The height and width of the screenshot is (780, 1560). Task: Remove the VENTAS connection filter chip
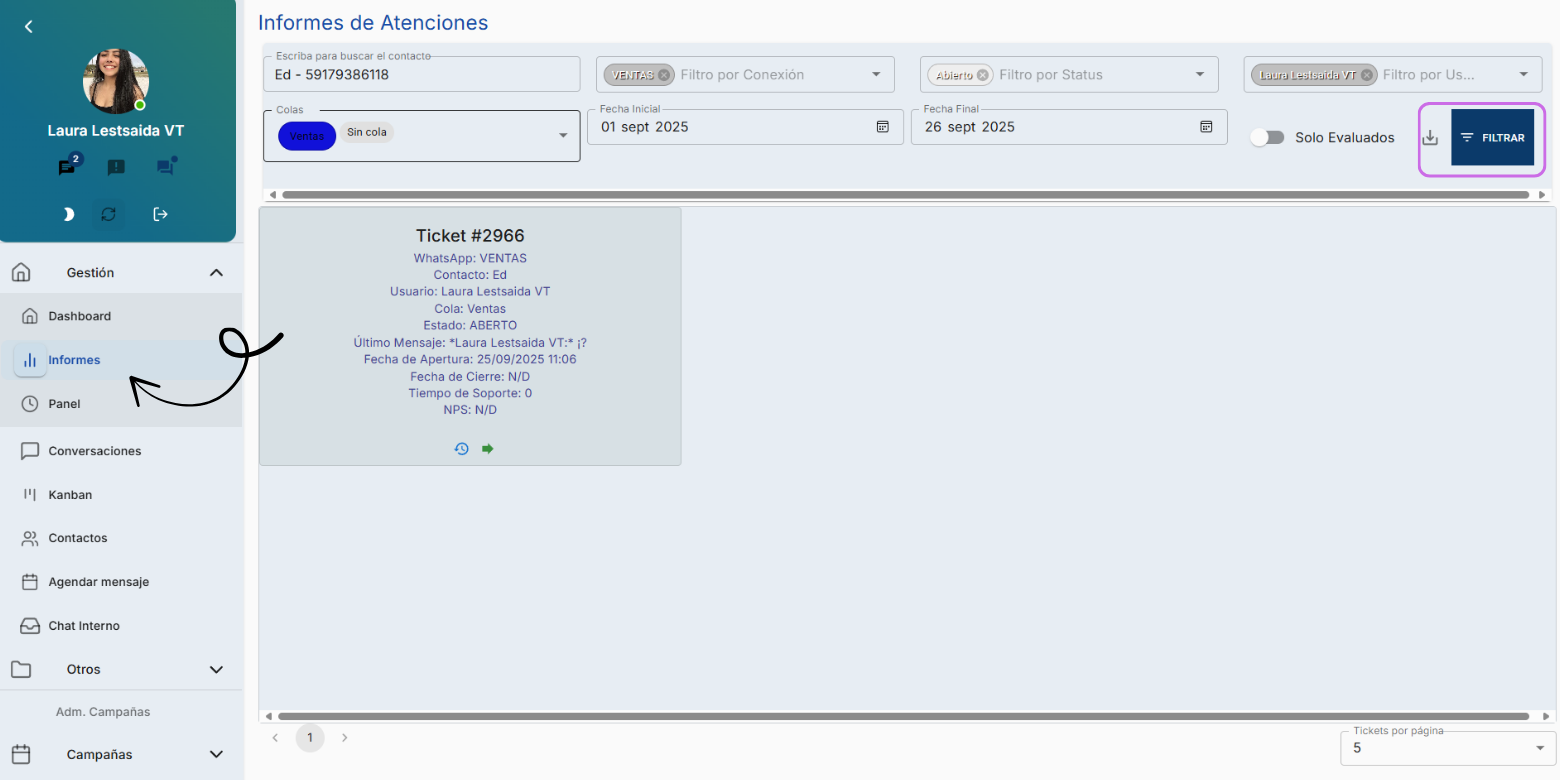pos(664,75)
